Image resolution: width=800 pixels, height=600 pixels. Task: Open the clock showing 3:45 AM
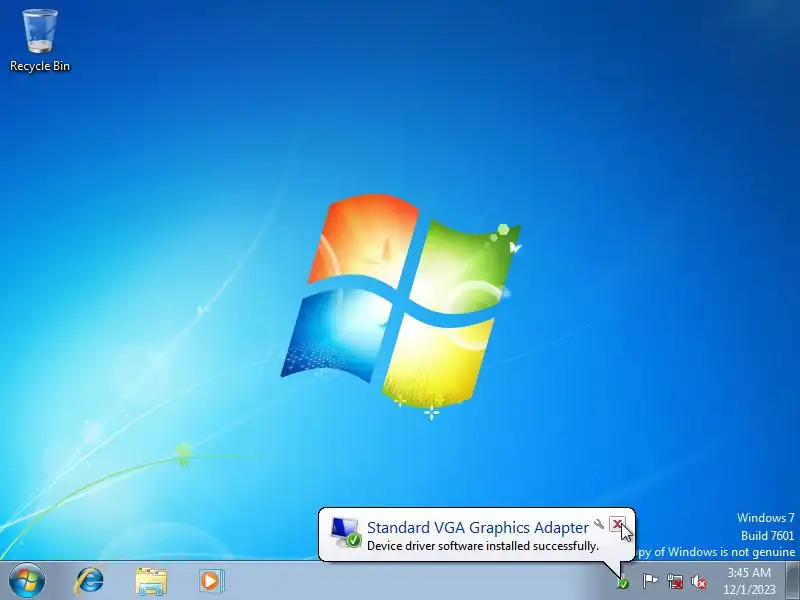pos(749,581)
